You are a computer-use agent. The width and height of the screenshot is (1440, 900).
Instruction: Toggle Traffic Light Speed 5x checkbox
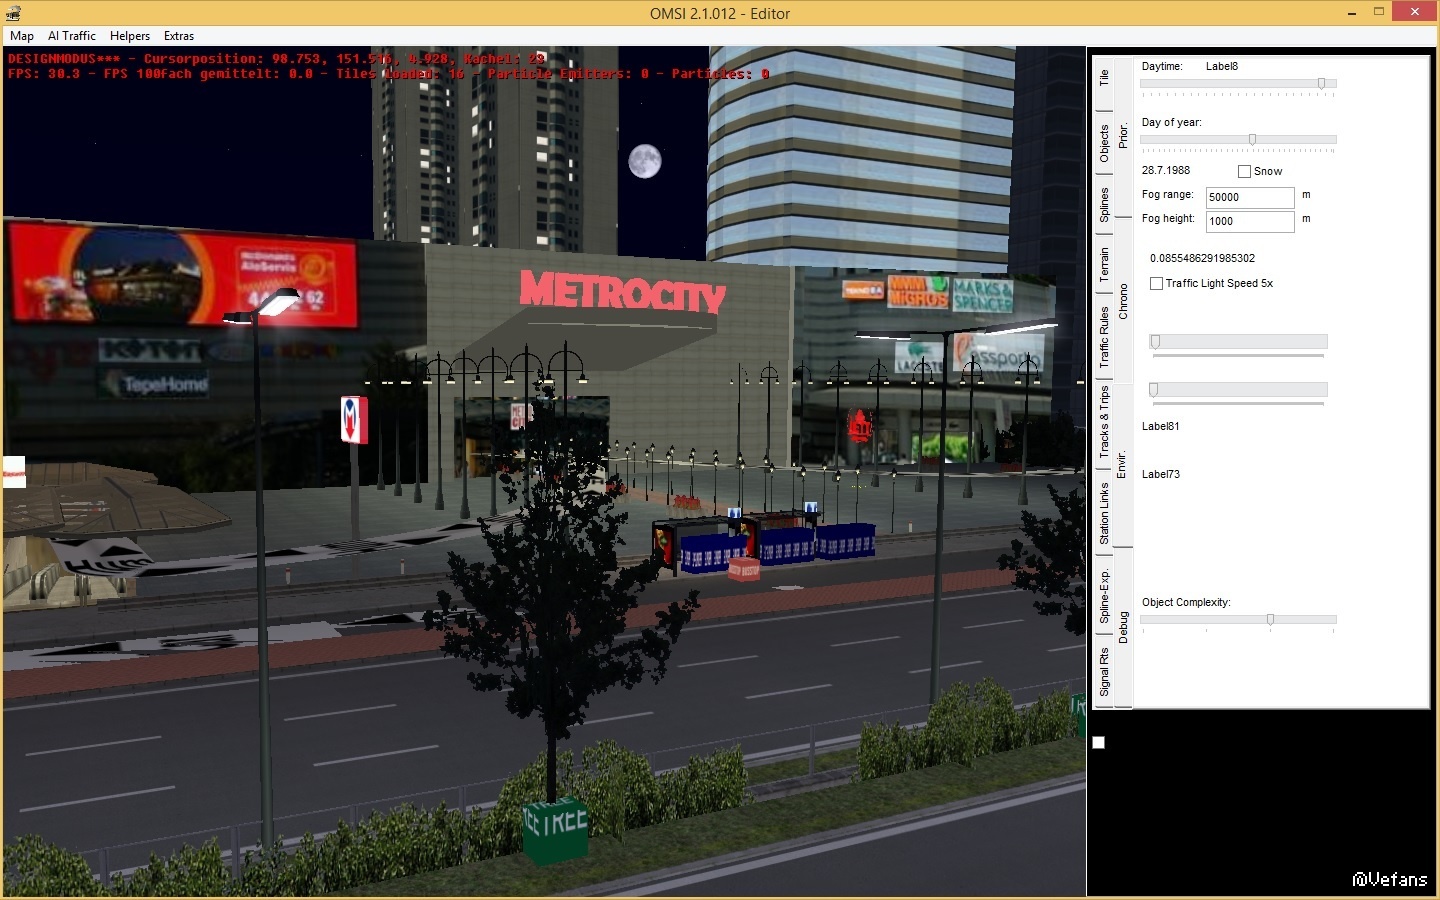(1156, 284)
